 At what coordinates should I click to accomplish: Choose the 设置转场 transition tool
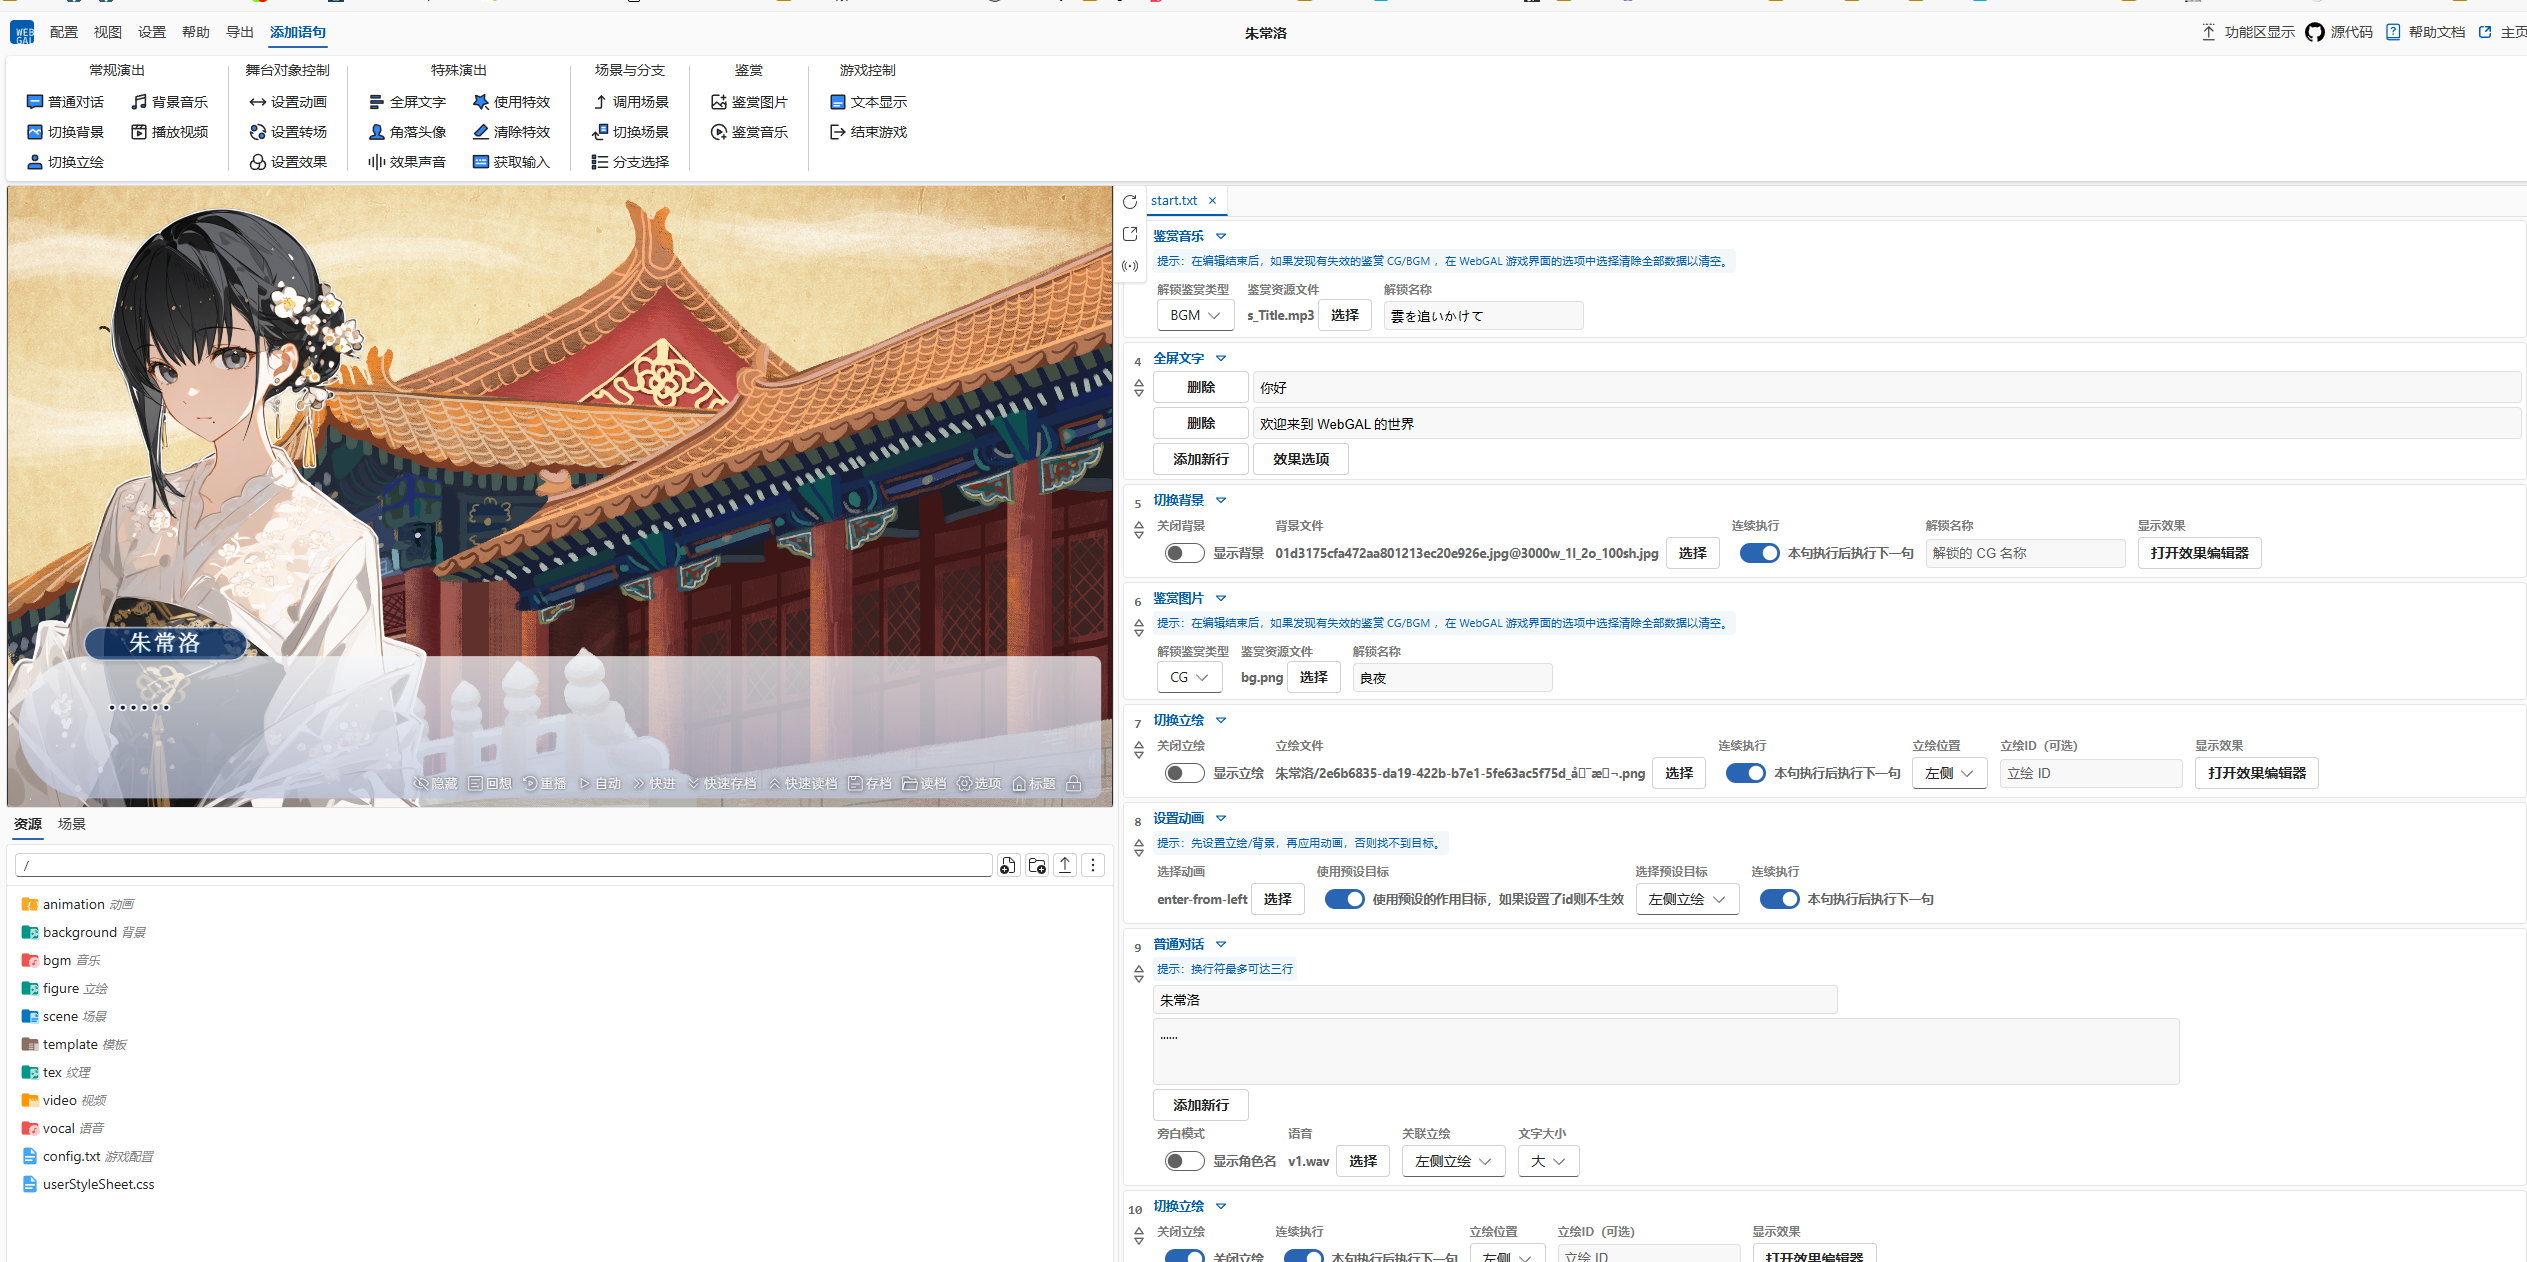288,132
